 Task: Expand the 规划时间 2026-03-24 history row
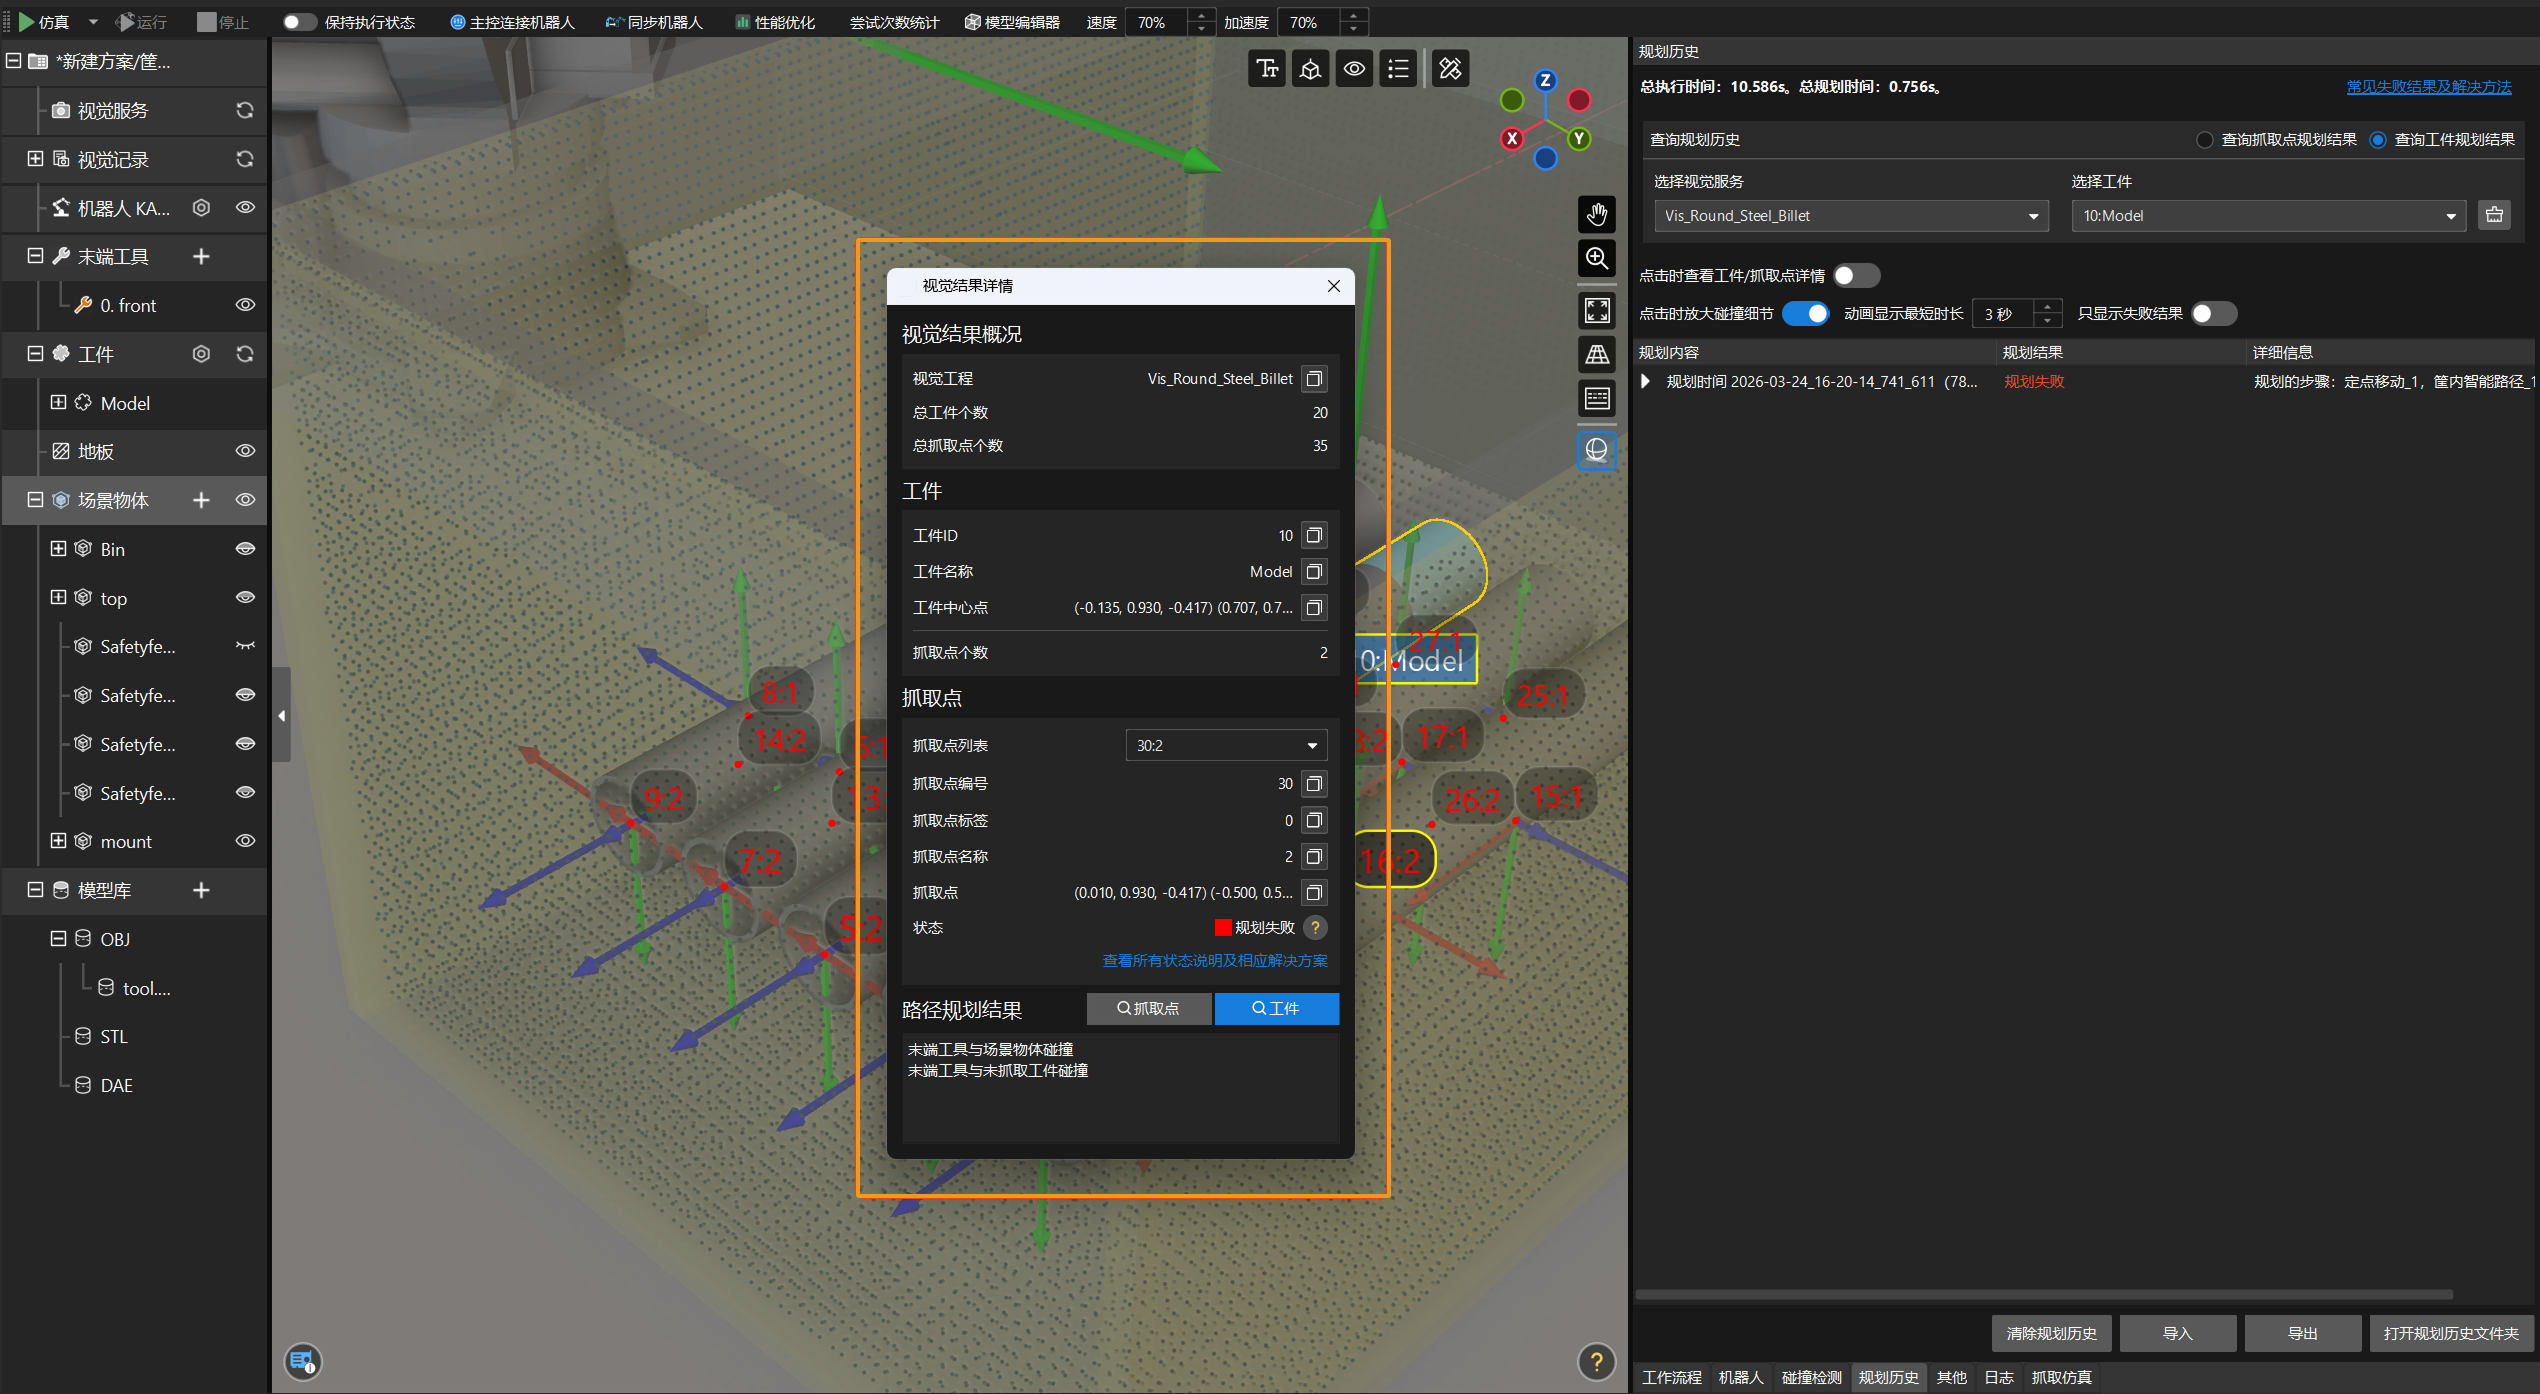tap(1645, 382)
